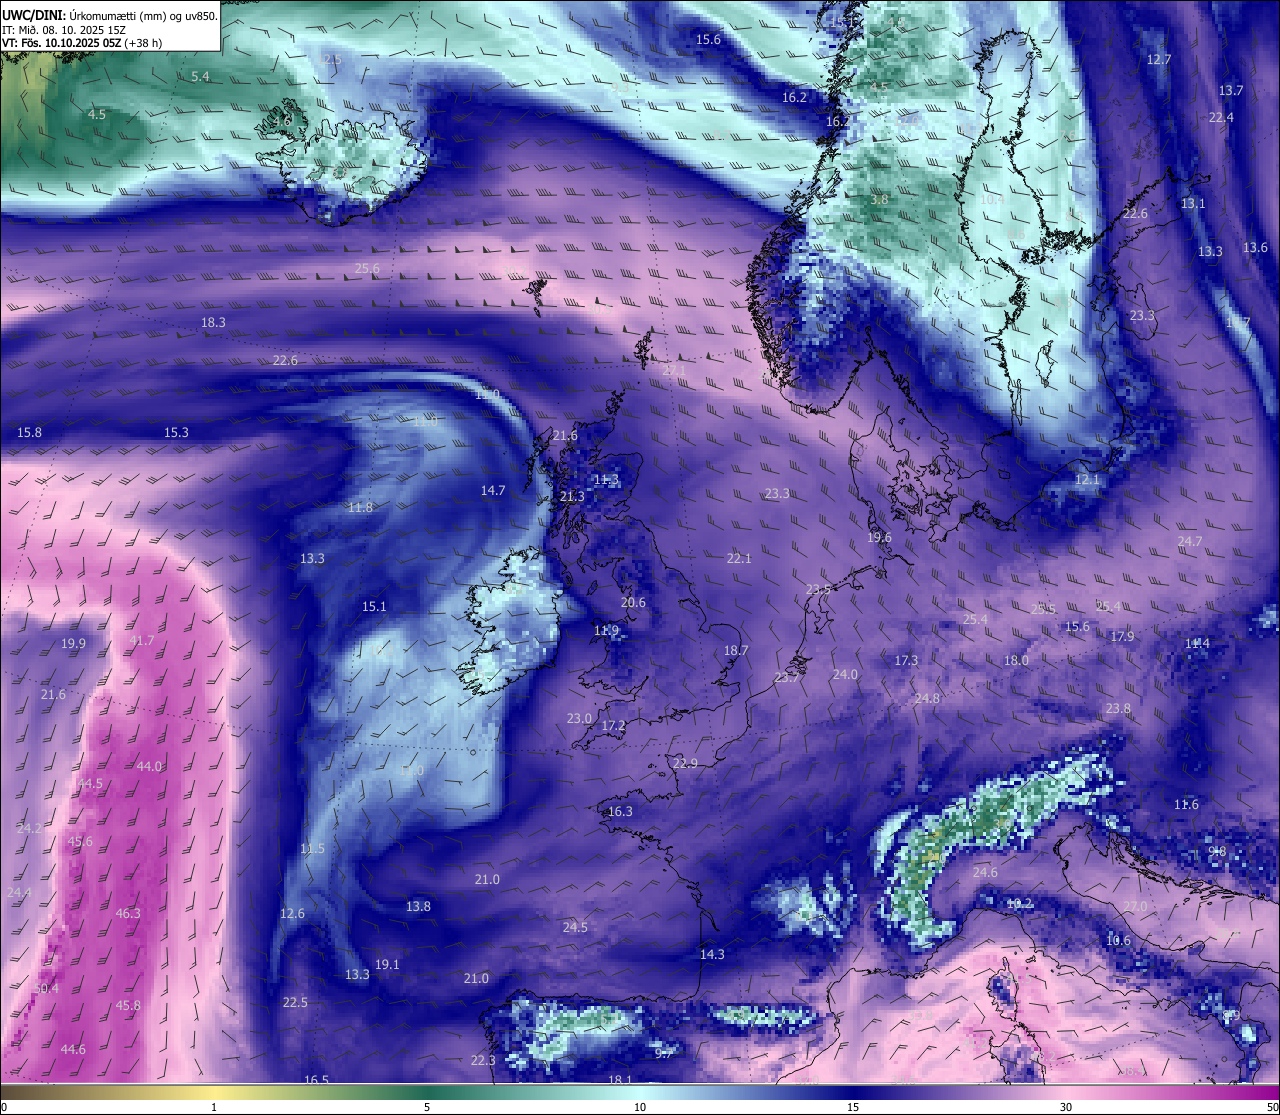Click the colour scale tick label "30"
The height and width of the screenshot is (1115, 1280).
[1066, 1107]
